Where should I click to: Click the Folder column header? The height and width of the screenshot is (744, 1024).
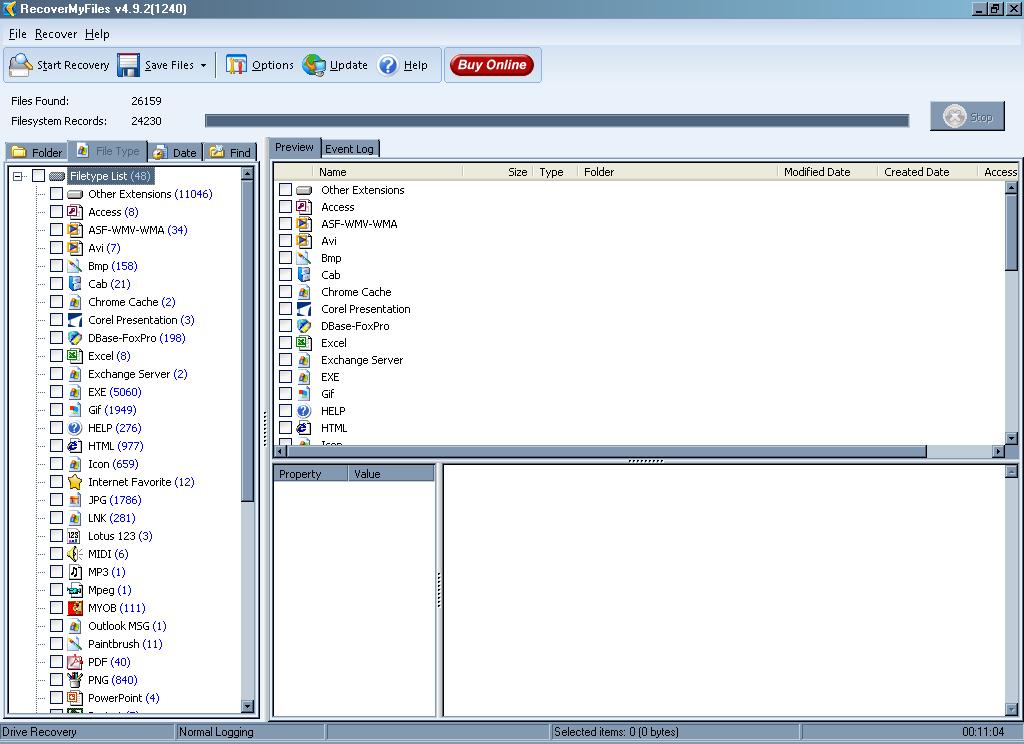pyautogui.click(x=677, y=172)
